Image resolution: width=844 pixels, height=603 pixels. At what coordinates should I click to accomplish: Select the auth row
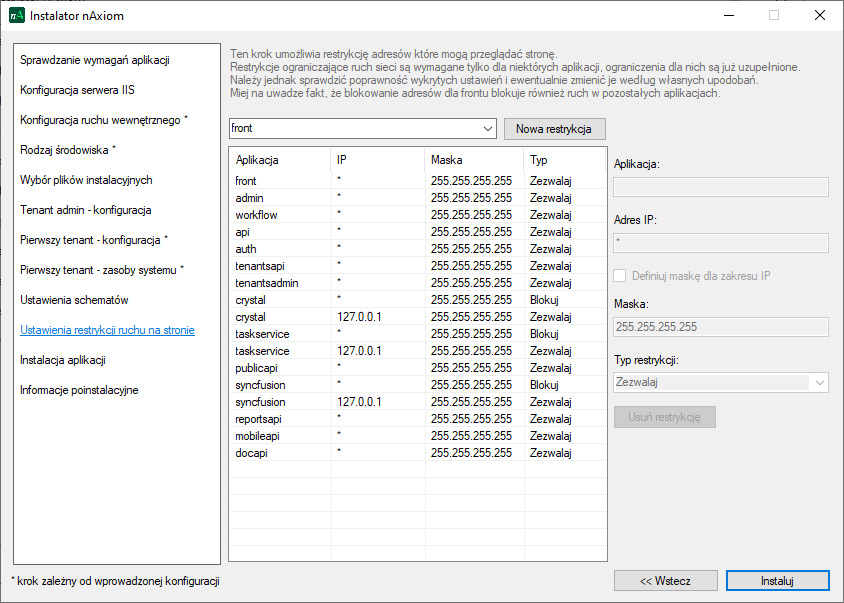pos(418,249)
